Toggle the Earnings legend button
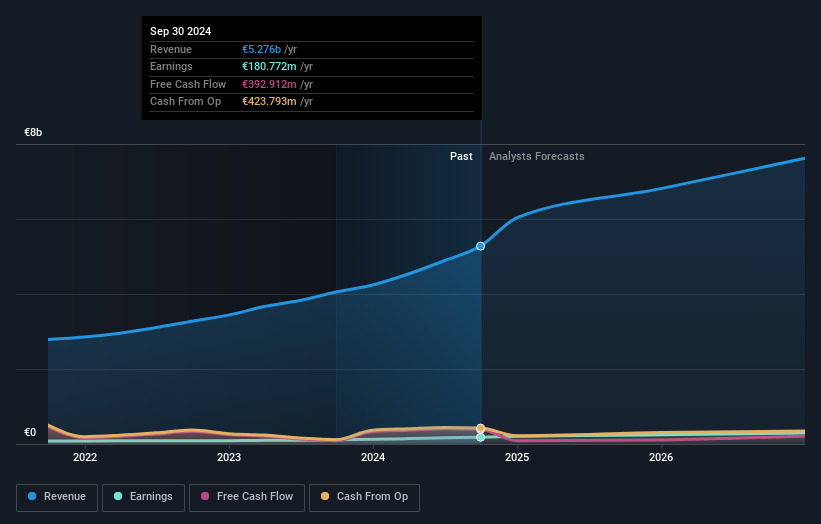 (143, 497)
